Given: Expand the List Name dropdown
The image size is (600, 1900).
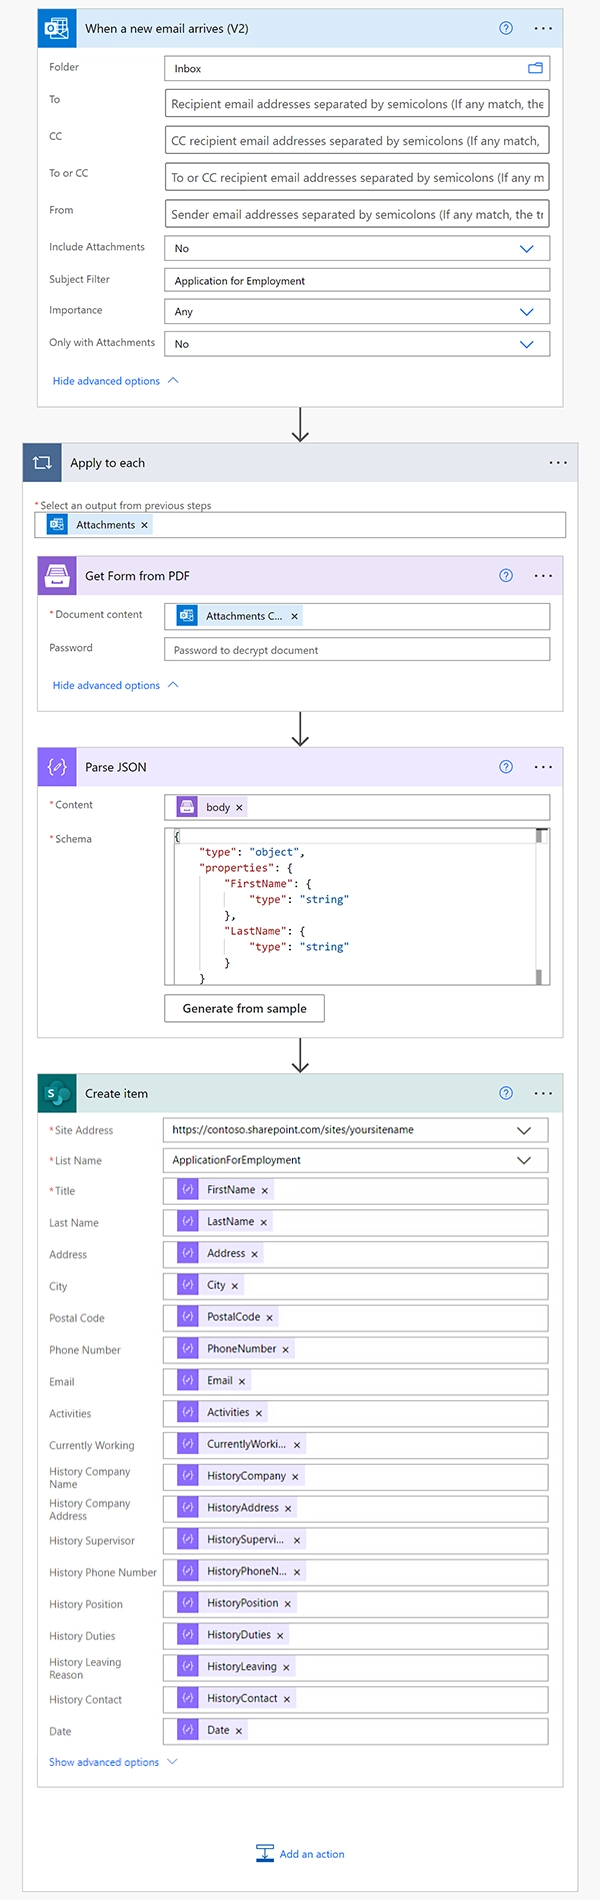Looking at the screenshot, I should point(524,1160).
